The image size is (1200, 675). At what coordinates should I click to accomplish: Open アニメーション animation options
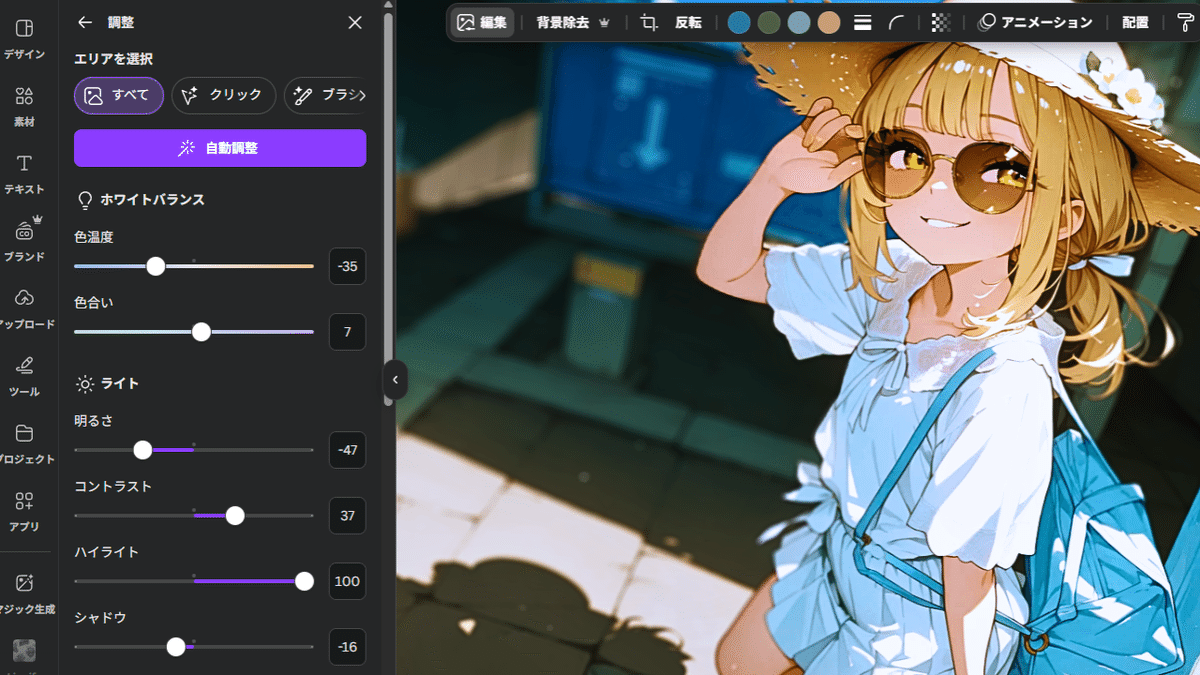(1034, 22)
